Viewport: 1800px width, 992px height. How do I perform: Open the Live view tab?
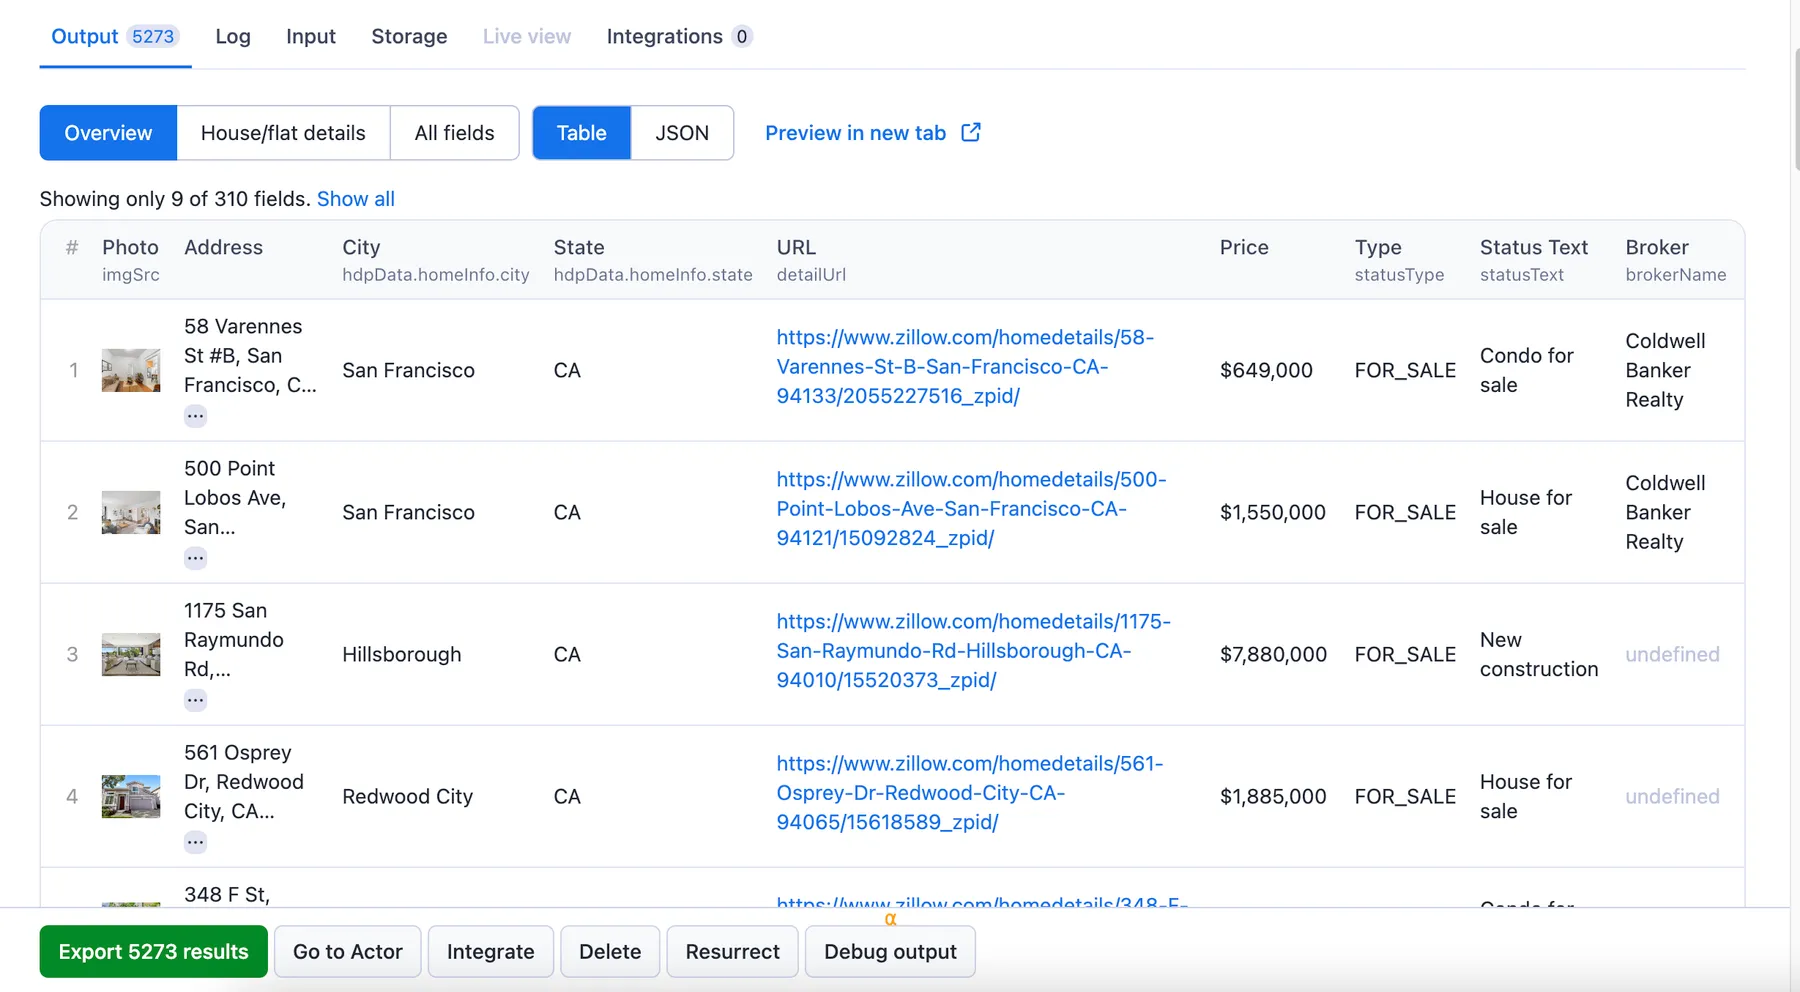[527, 36]
